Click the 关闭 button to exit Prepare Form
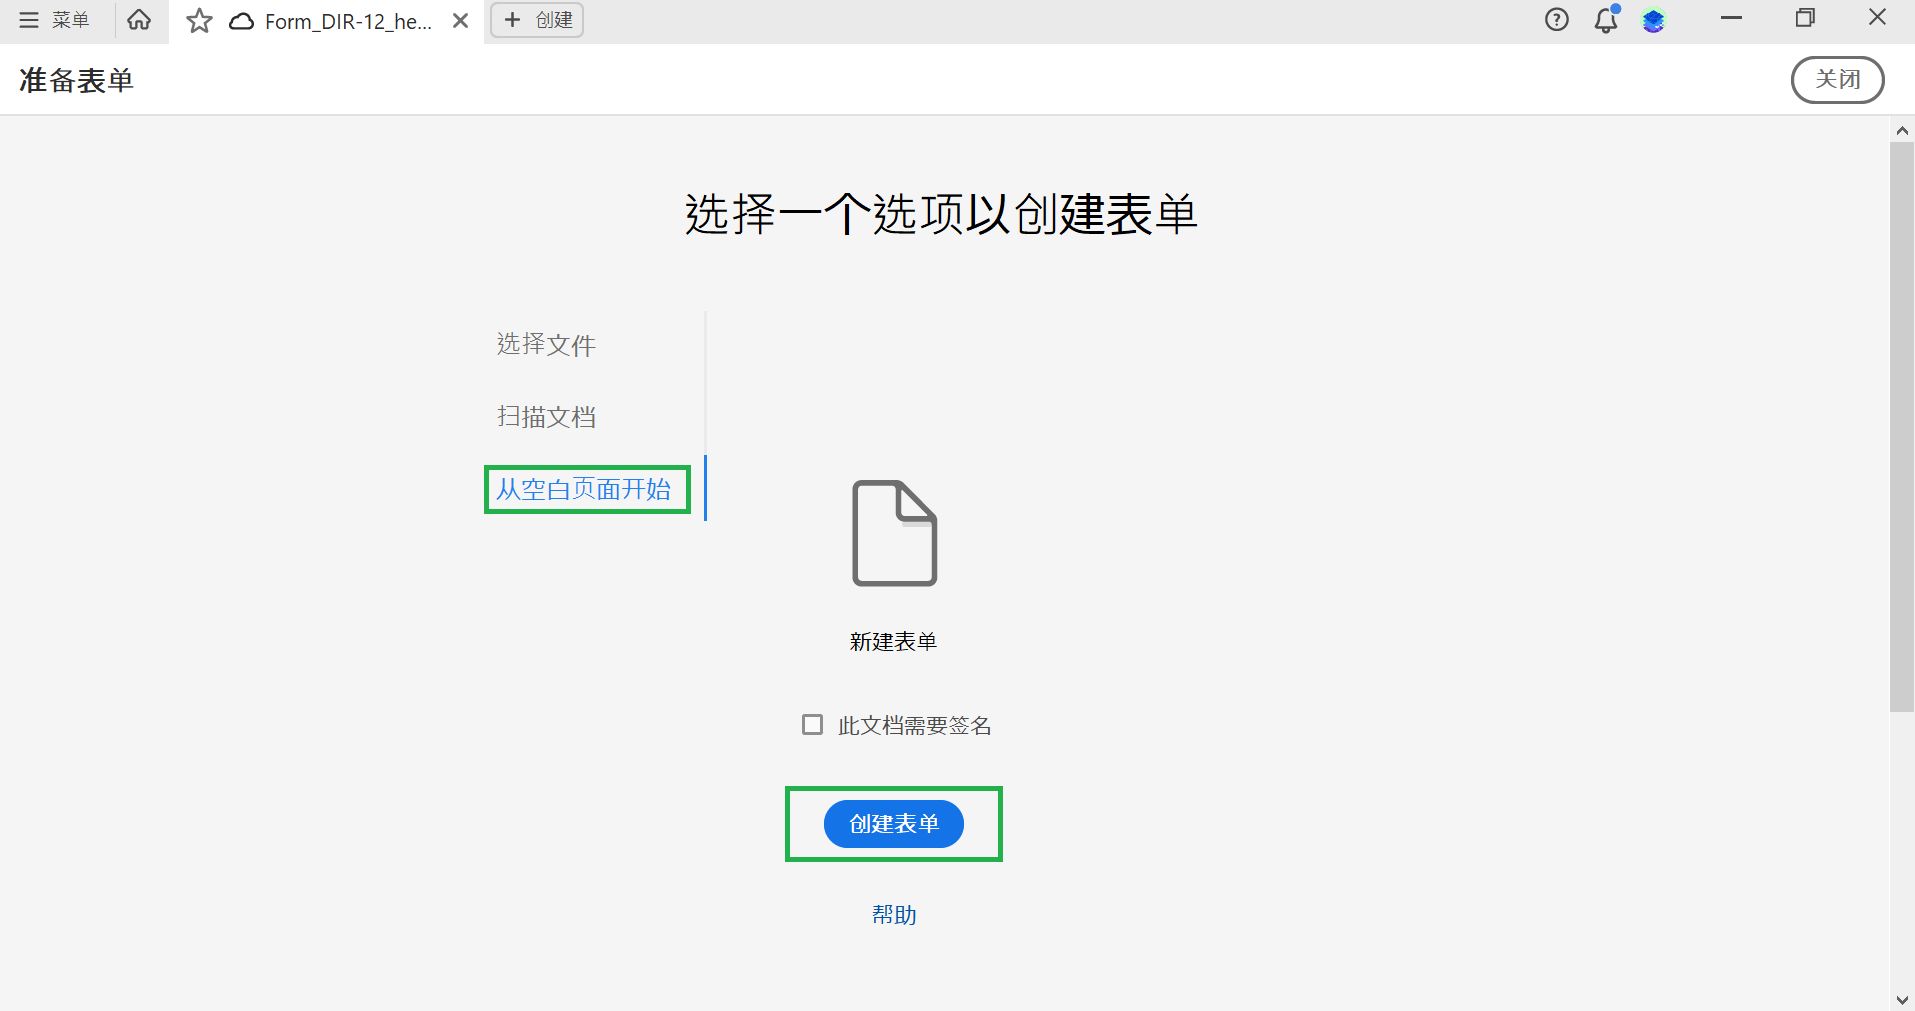1915x1011 pixels. coord(1837,79)
